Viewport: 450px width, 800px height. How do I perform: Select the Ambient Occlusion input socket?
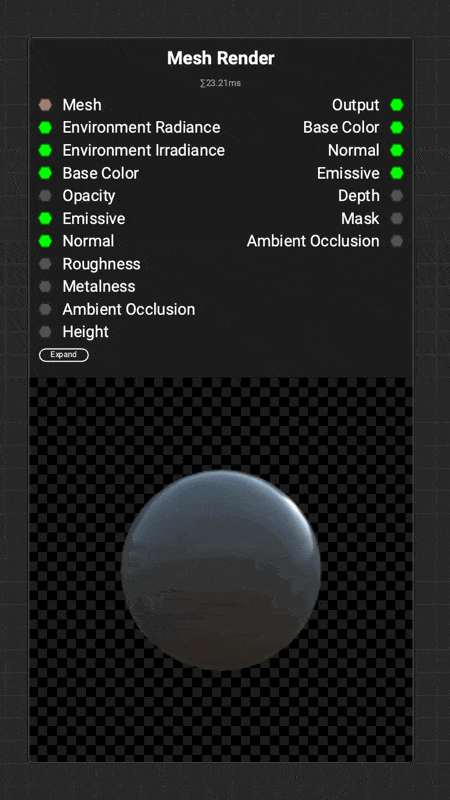coord(45,309)
